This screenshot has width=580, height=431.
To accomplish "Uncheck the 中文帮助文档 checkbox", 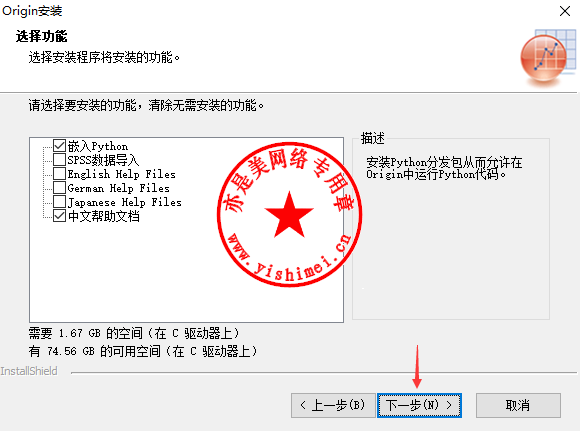I will (x=59, y=216).
